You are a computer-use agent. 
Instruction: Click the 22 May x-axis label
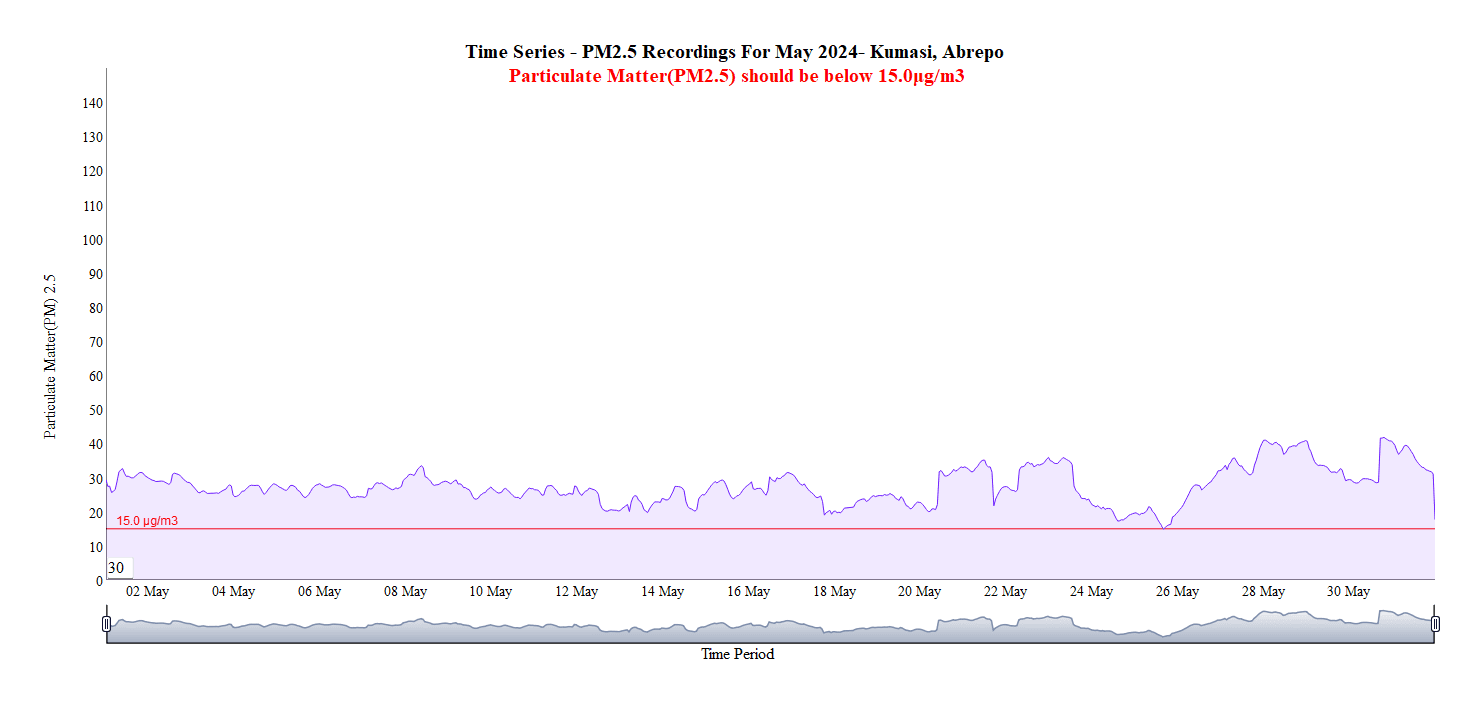click(1005, 592)
